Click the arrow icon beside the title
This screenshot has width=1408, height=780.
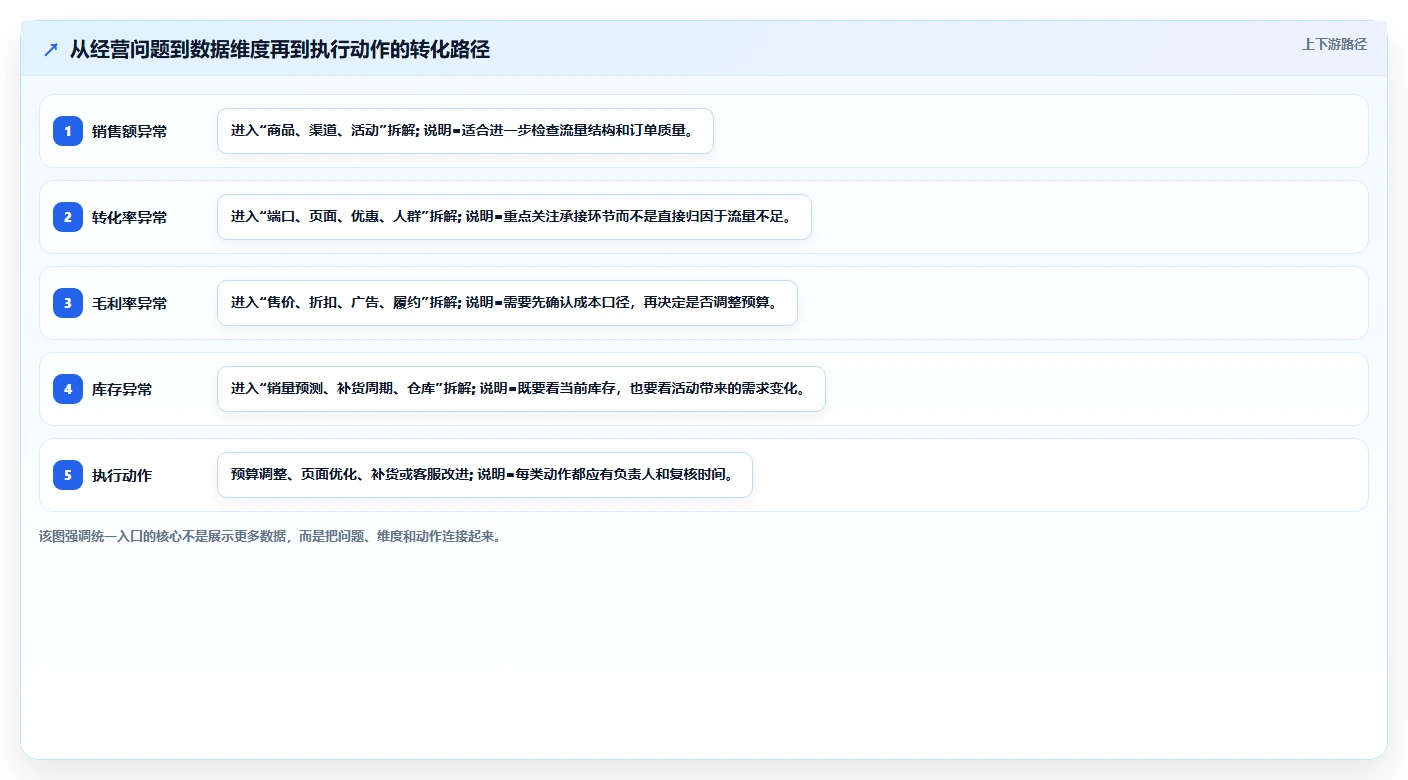click(51, 50)
